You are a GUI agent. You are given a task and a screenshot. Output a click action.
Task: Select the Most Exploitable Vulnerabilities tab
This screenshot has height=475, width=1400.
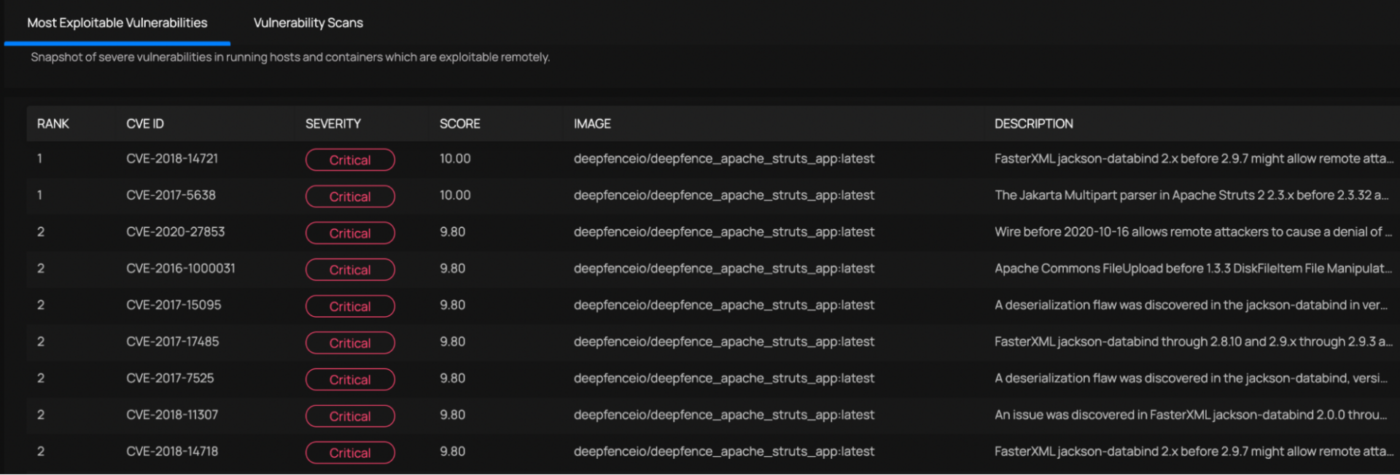coord(117,22)
